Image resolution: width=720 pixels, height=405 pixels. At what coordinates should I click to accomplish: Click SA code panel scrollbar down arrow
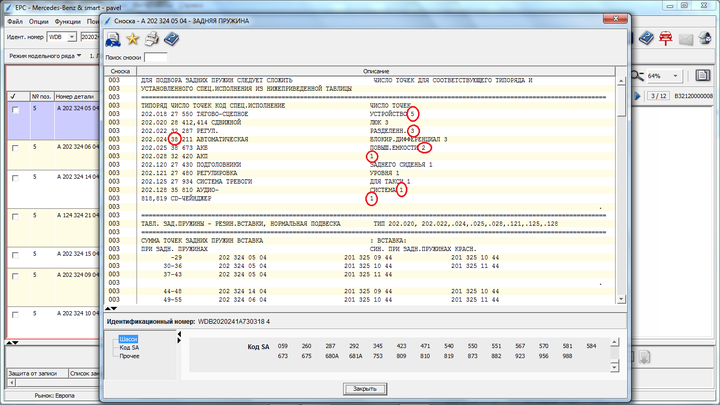[x=614, y=366]
